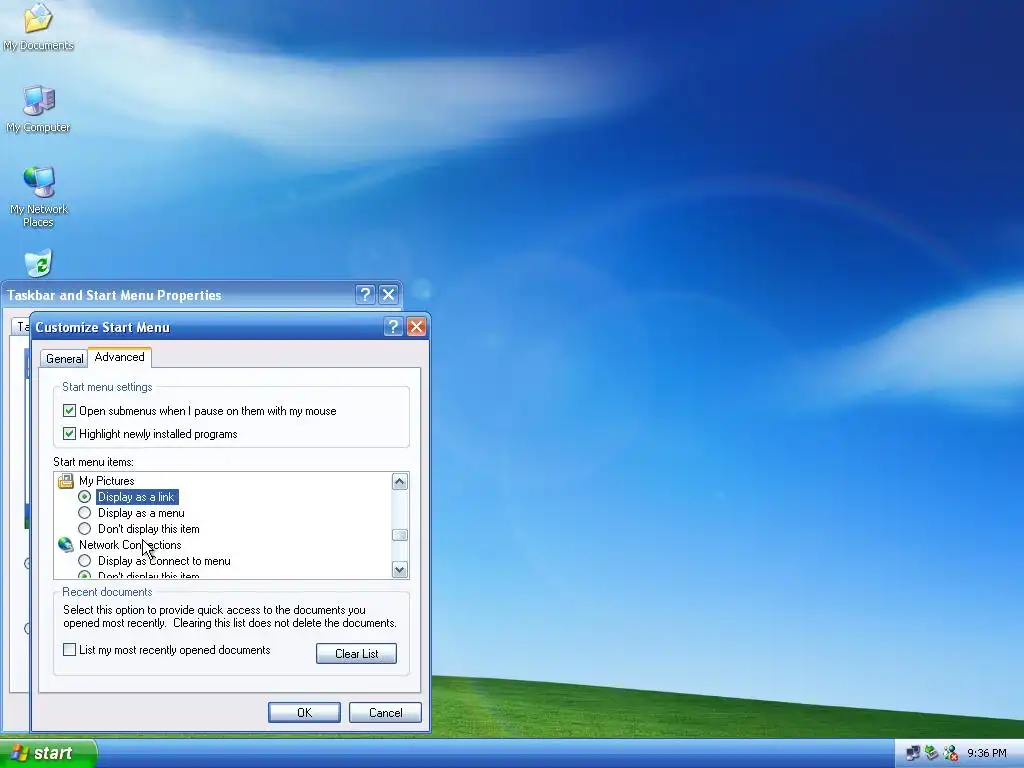The width and height of the screenshot is (1024, 768).
Task: Click the network computers tray icon
Action: pyautogui.click(x=914, y=753)
